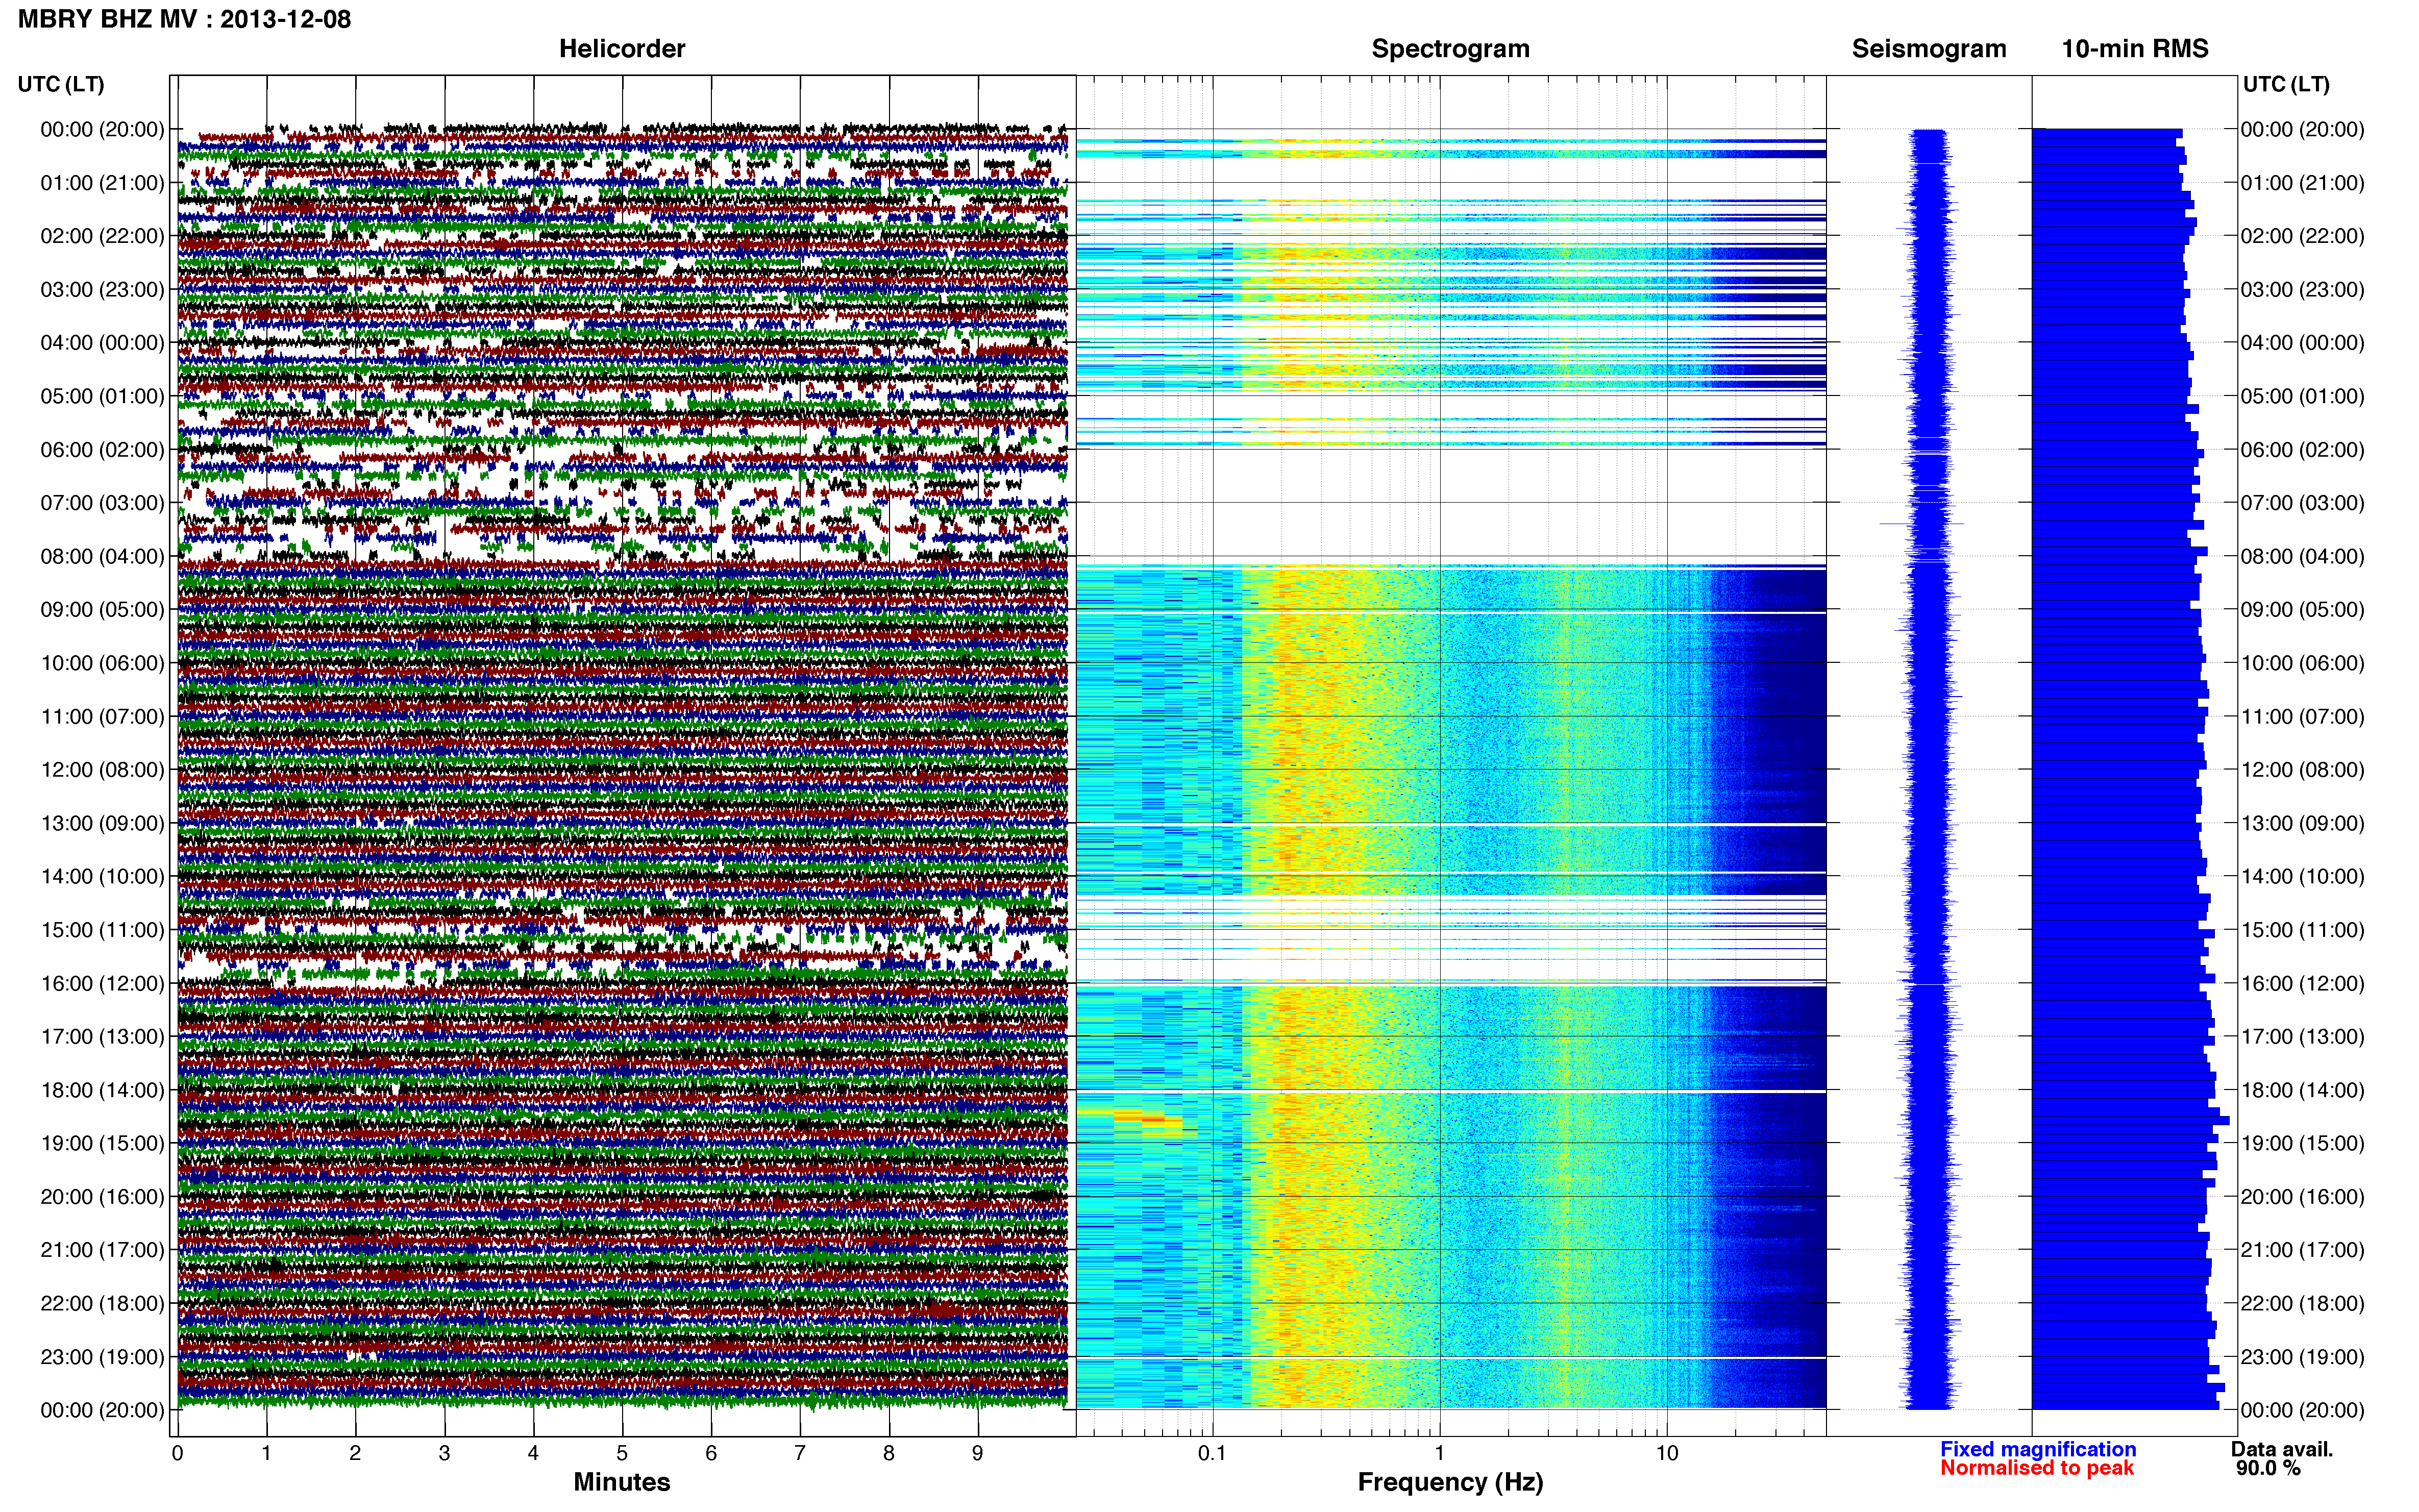Click helicorder time label "08:00 (04:00)"
2419x1512 pixels.
(x=102, y=556)
